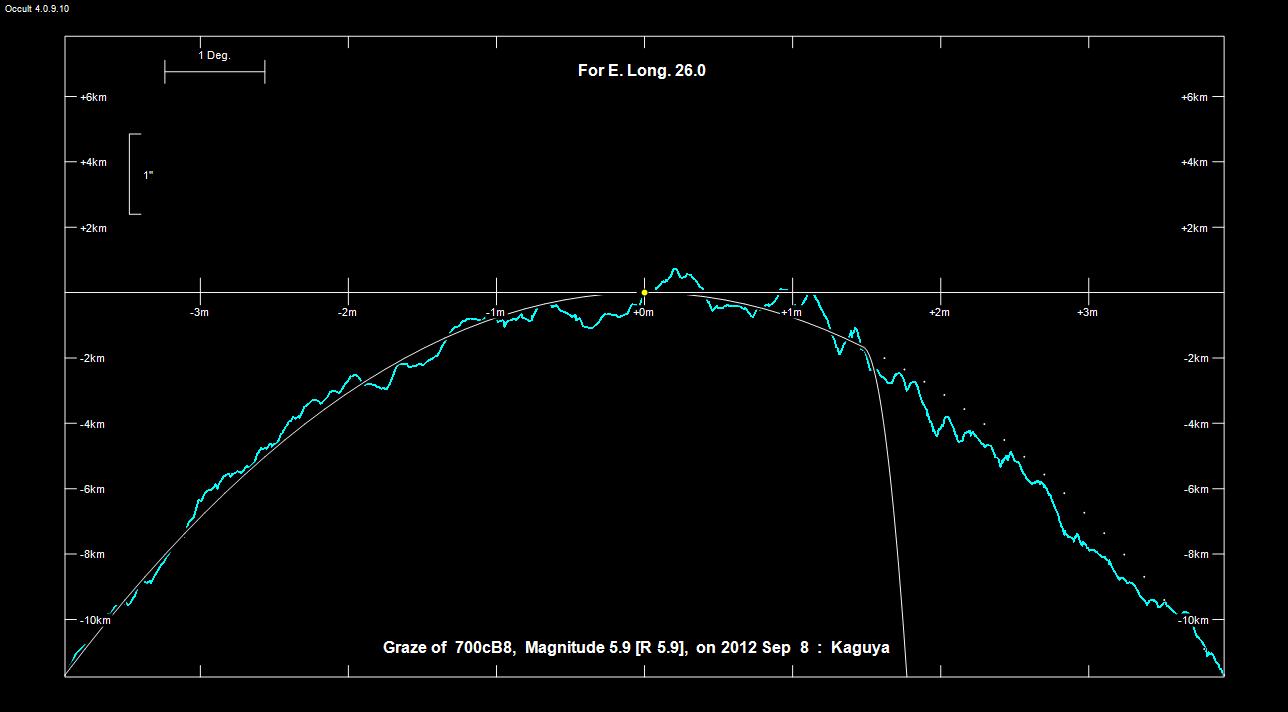Click the -1m time axis label
Viewport: 1288px width, 712px height.
coord(495,313)
